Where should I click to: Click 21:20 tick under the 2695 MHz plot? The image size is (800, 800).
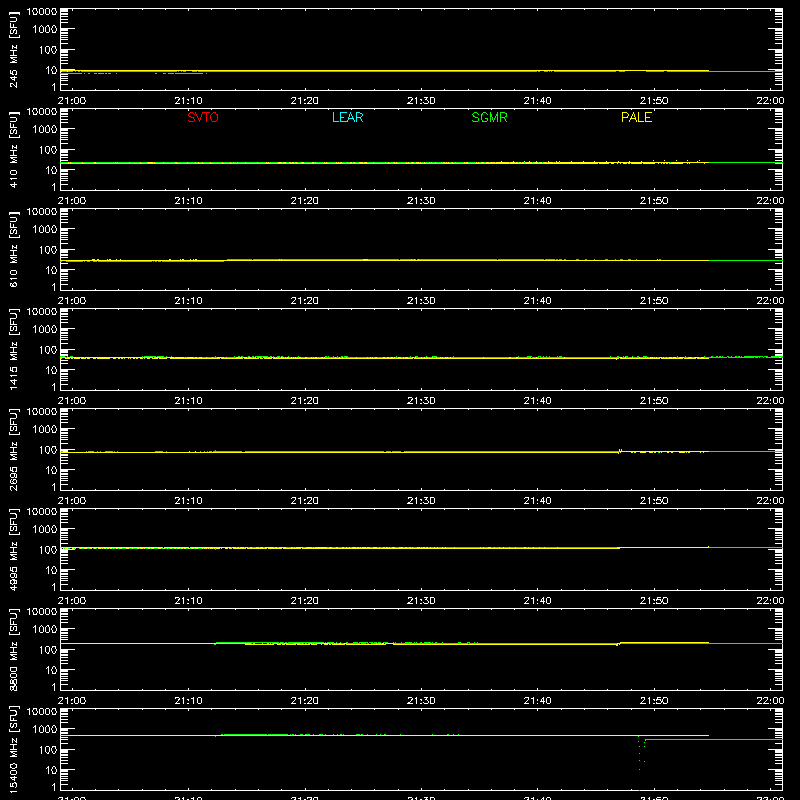pyautogui.click(x=305, y=501)
